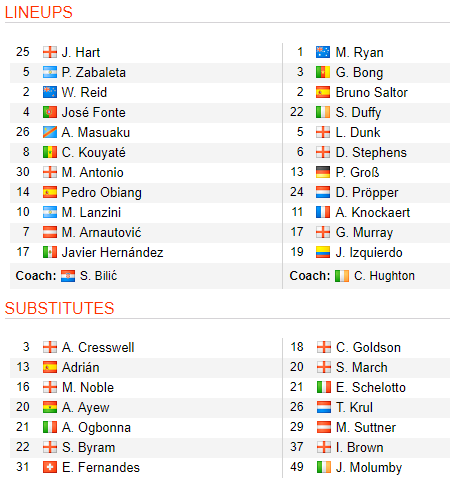Click the DR Congo flag next to A. Masuaku
The image size is (450, 481).
pos(50,132)
